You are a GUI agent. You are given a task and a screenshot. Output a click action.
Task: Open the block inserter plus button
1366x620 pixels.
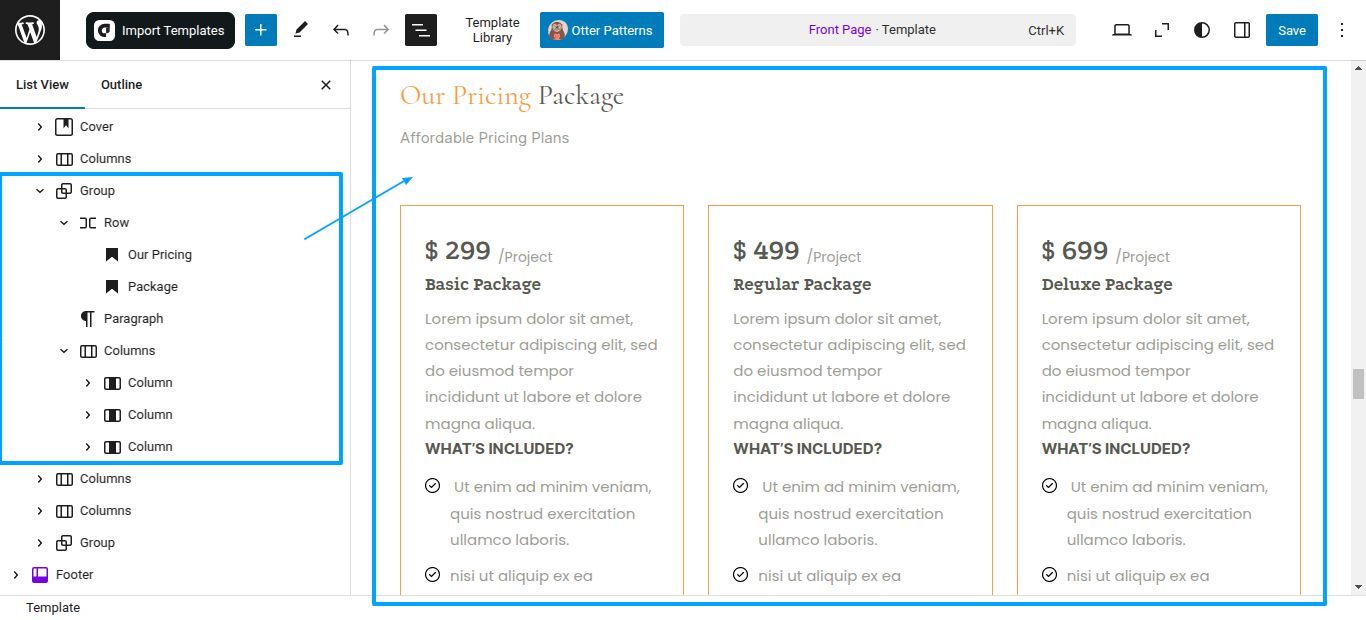point(261,30)
